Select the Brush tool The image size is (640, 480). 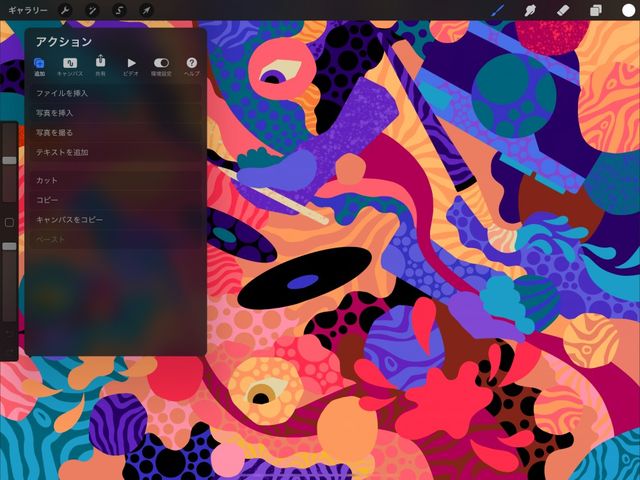(x=497, y=10)
